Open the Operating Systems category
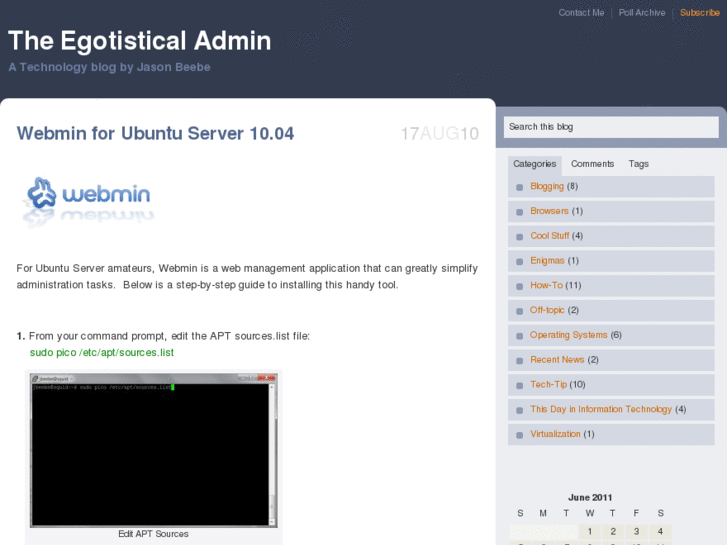The image size is (727, 545). point(568,335)
